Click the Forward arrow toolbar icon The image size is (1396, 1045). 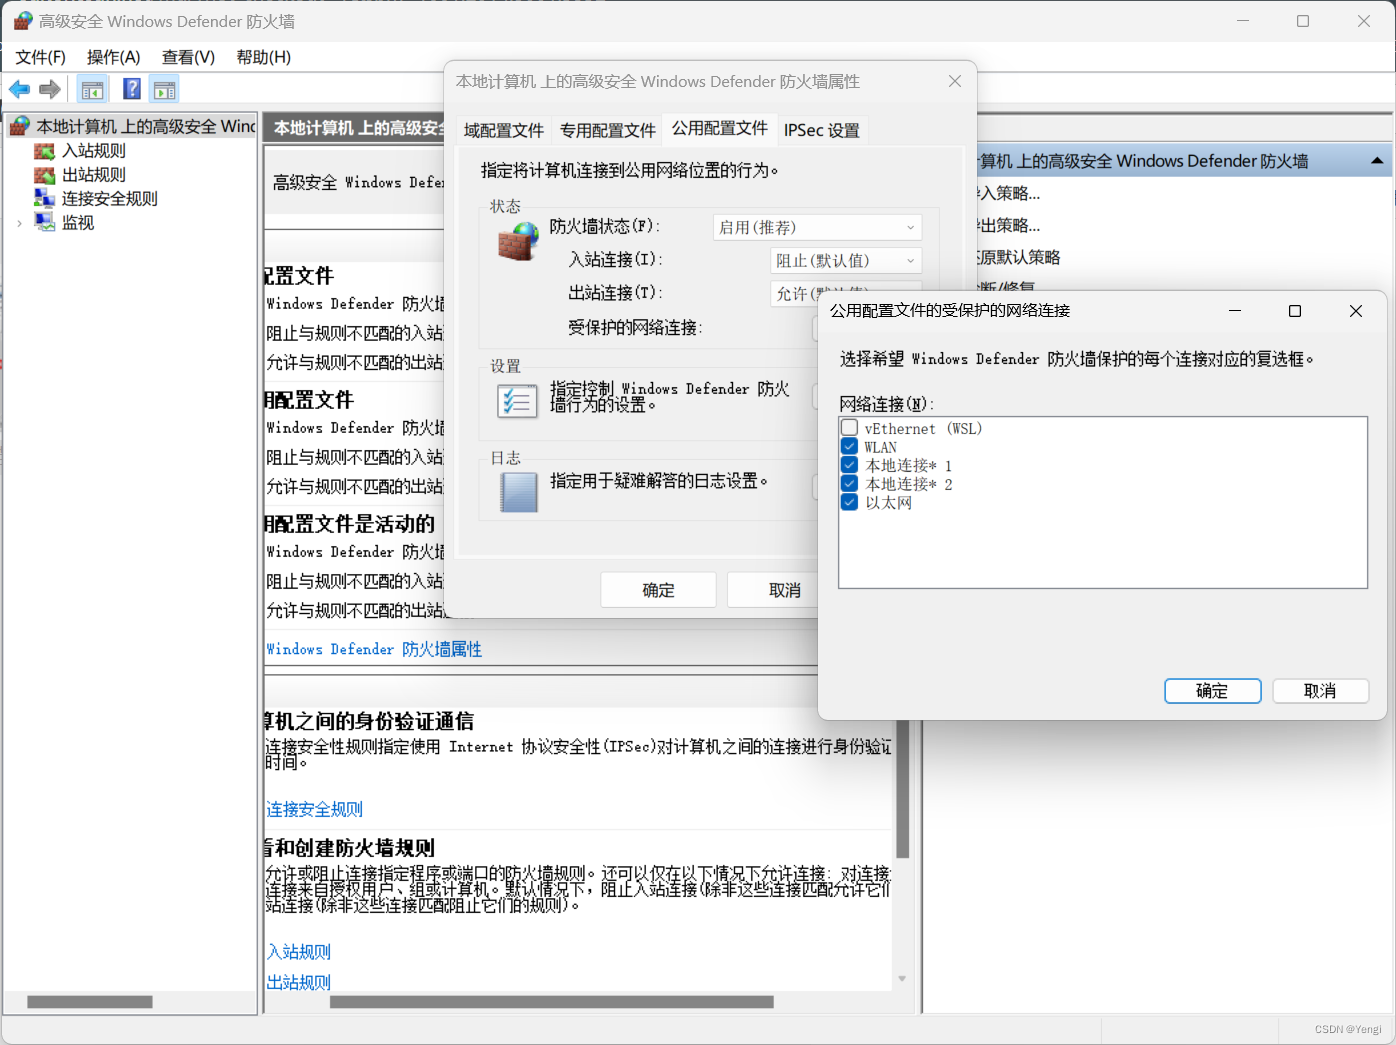pyautogui.click(x=50, y=90)
